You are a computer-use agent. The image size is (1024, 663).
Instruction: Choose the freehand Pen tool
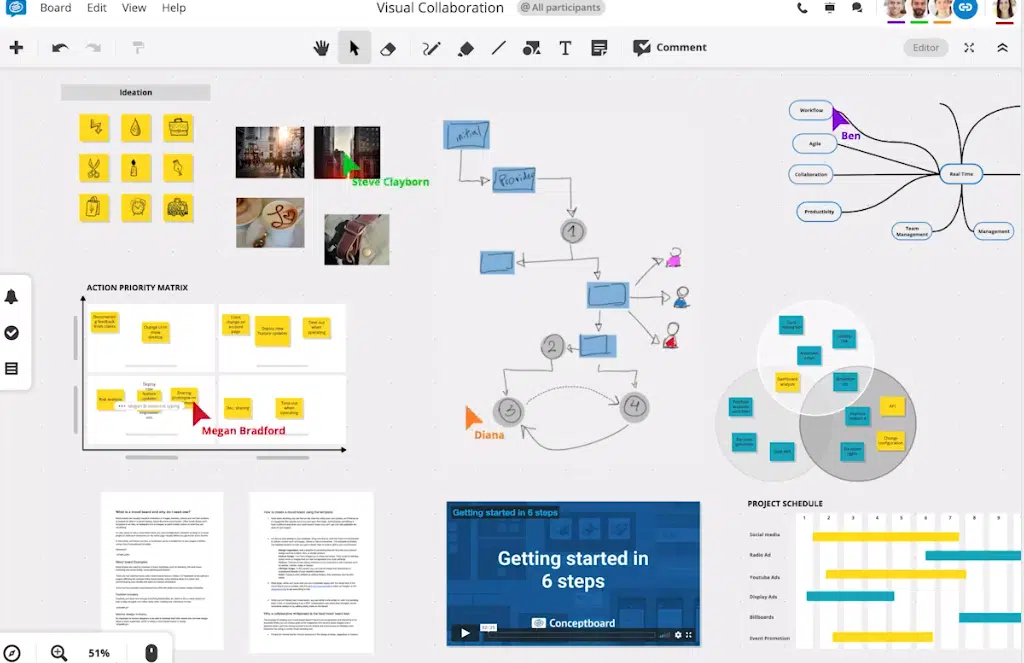click(x=431, y=48)
